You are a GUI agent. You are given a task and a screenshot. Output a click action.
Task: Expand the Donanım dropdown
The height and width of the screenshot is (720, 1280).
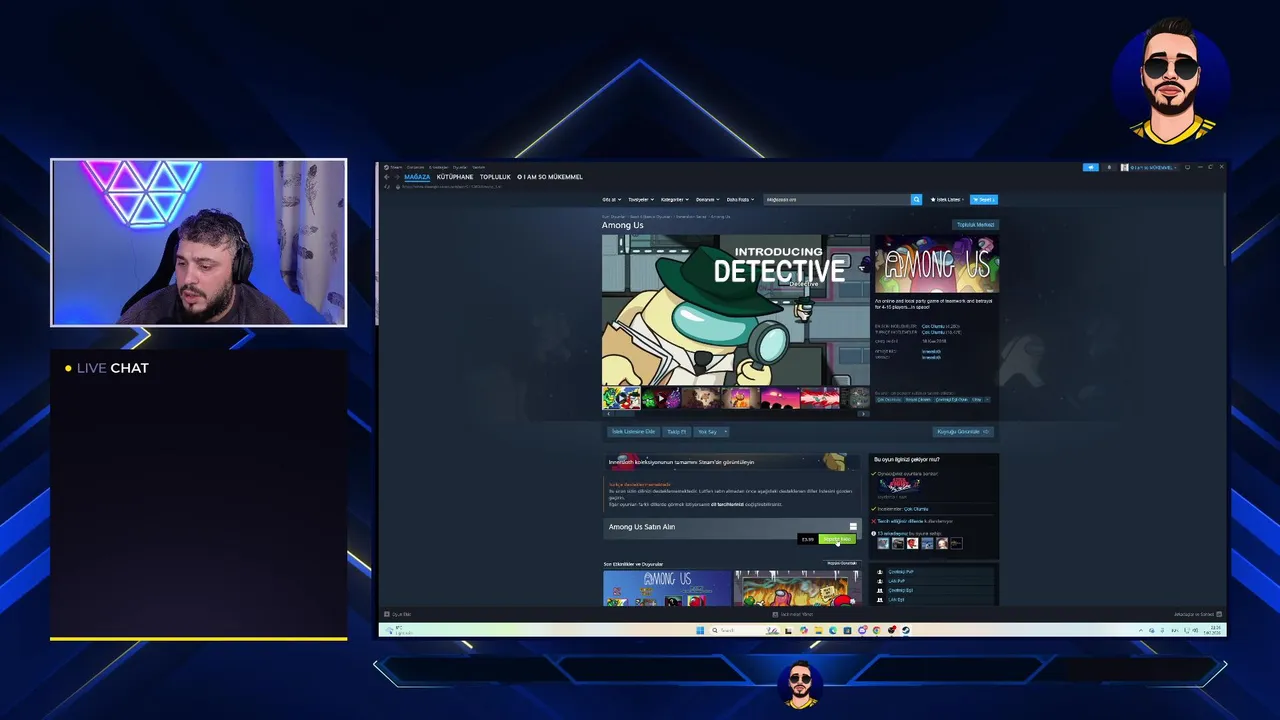coord(707,199)
